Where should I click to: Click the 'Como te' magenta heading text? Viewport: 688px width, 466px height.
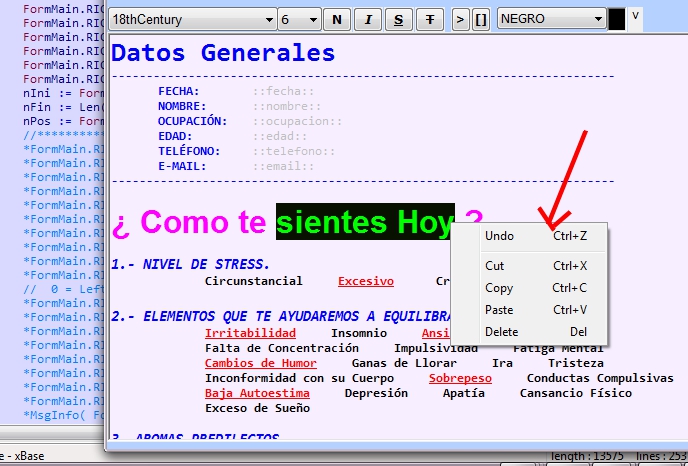click(x=203, y=222)
